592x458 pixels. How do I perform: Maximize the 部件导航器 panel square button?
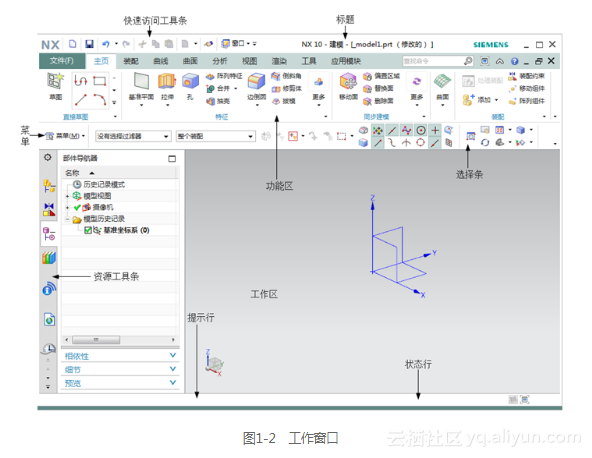[x=172, y=159]
